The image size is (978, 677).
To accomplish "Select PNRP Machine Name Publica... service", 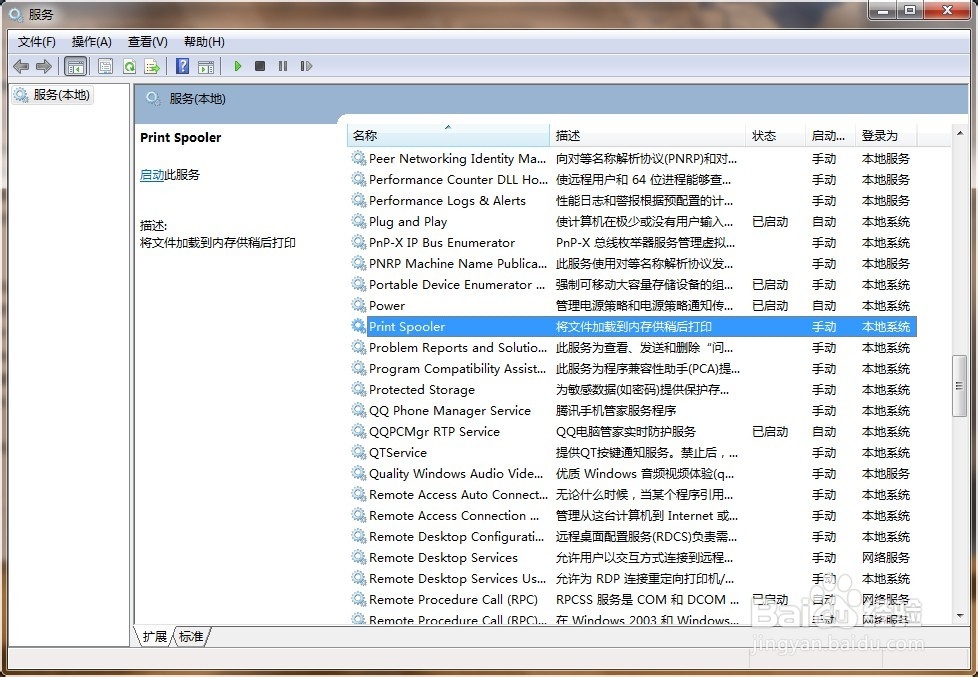I will 458,263.
